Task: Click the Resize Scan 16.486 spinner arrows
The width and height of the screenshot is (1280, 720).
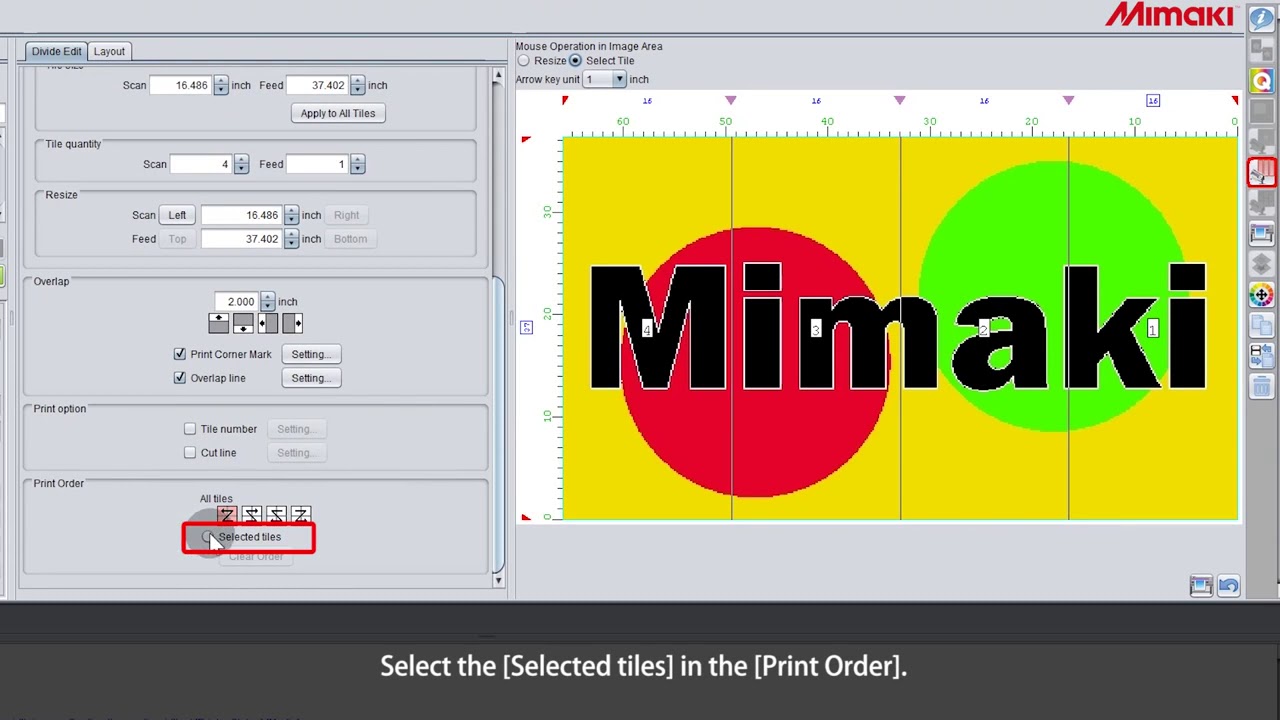Action: tap(291, 215)
